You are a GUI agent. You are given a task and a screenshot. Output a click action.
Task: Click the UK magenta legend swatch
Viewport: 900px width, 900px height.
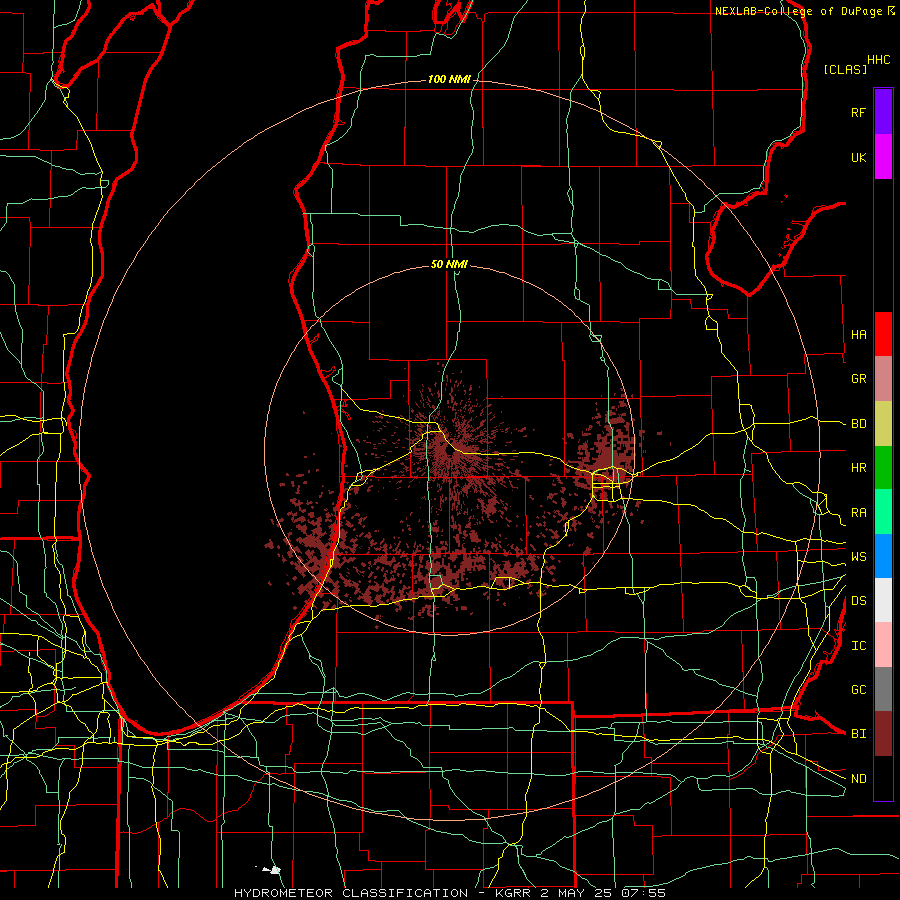pos(883,157)
